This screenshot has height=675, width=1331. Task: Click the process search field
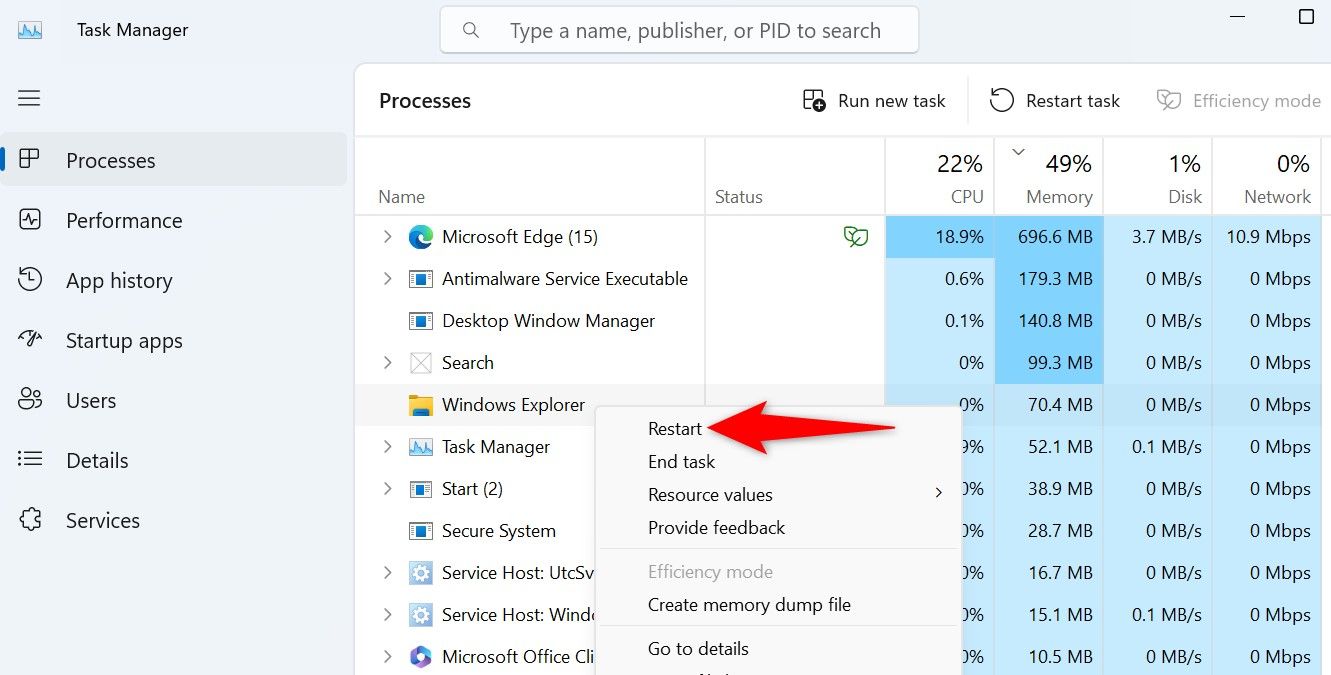pos(679,29)
